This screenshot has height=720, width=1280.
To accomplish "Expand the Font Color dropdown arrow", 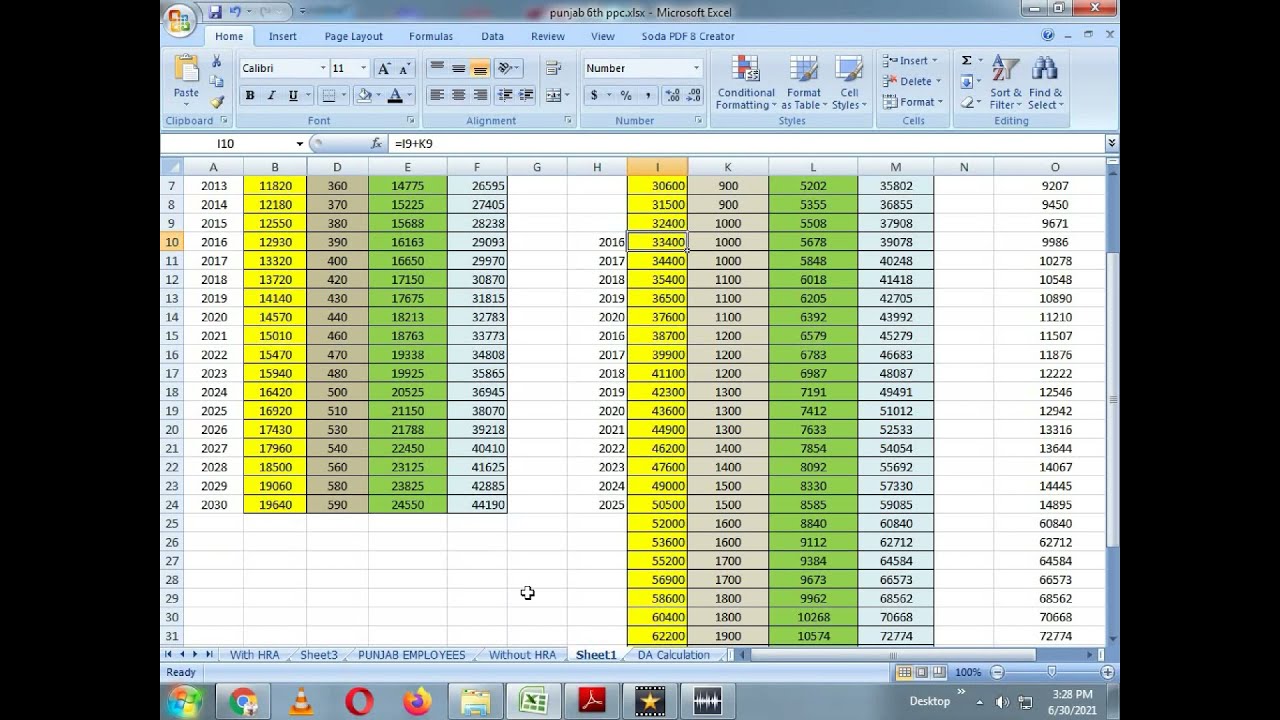I will [x=410, y=95].
